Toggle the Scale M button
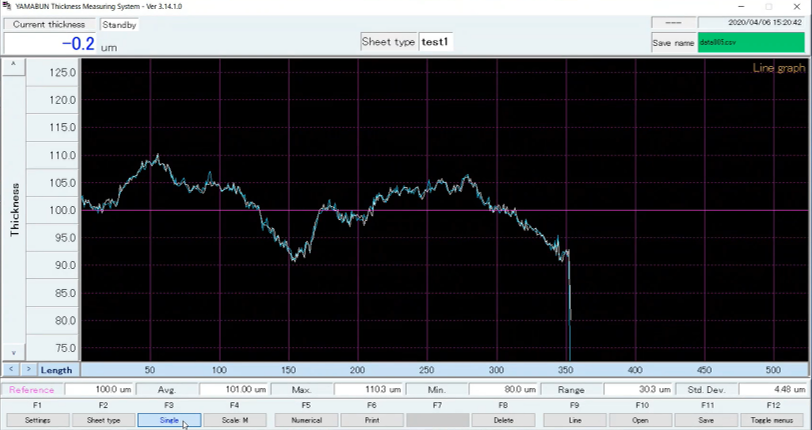Image resolution: width=812 pixels, height=430 pixels. pos(234,421)
